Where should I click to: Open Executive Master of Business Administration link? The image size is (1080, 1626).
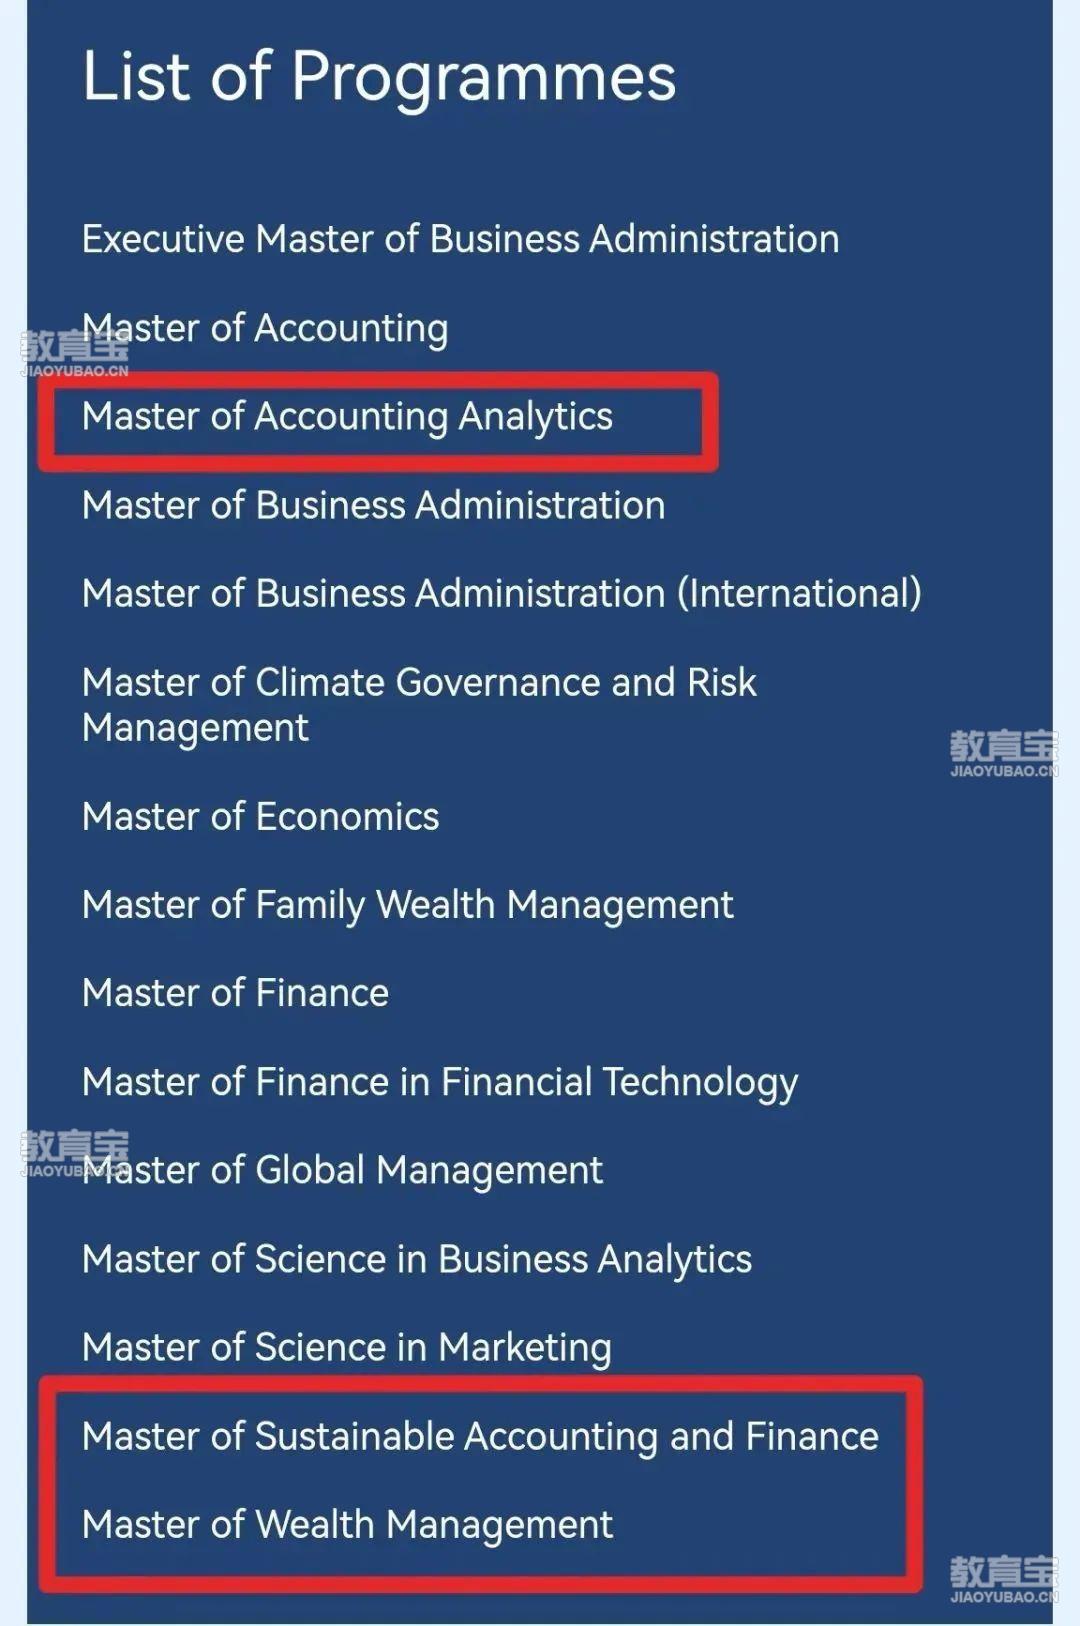coord(460,239)
